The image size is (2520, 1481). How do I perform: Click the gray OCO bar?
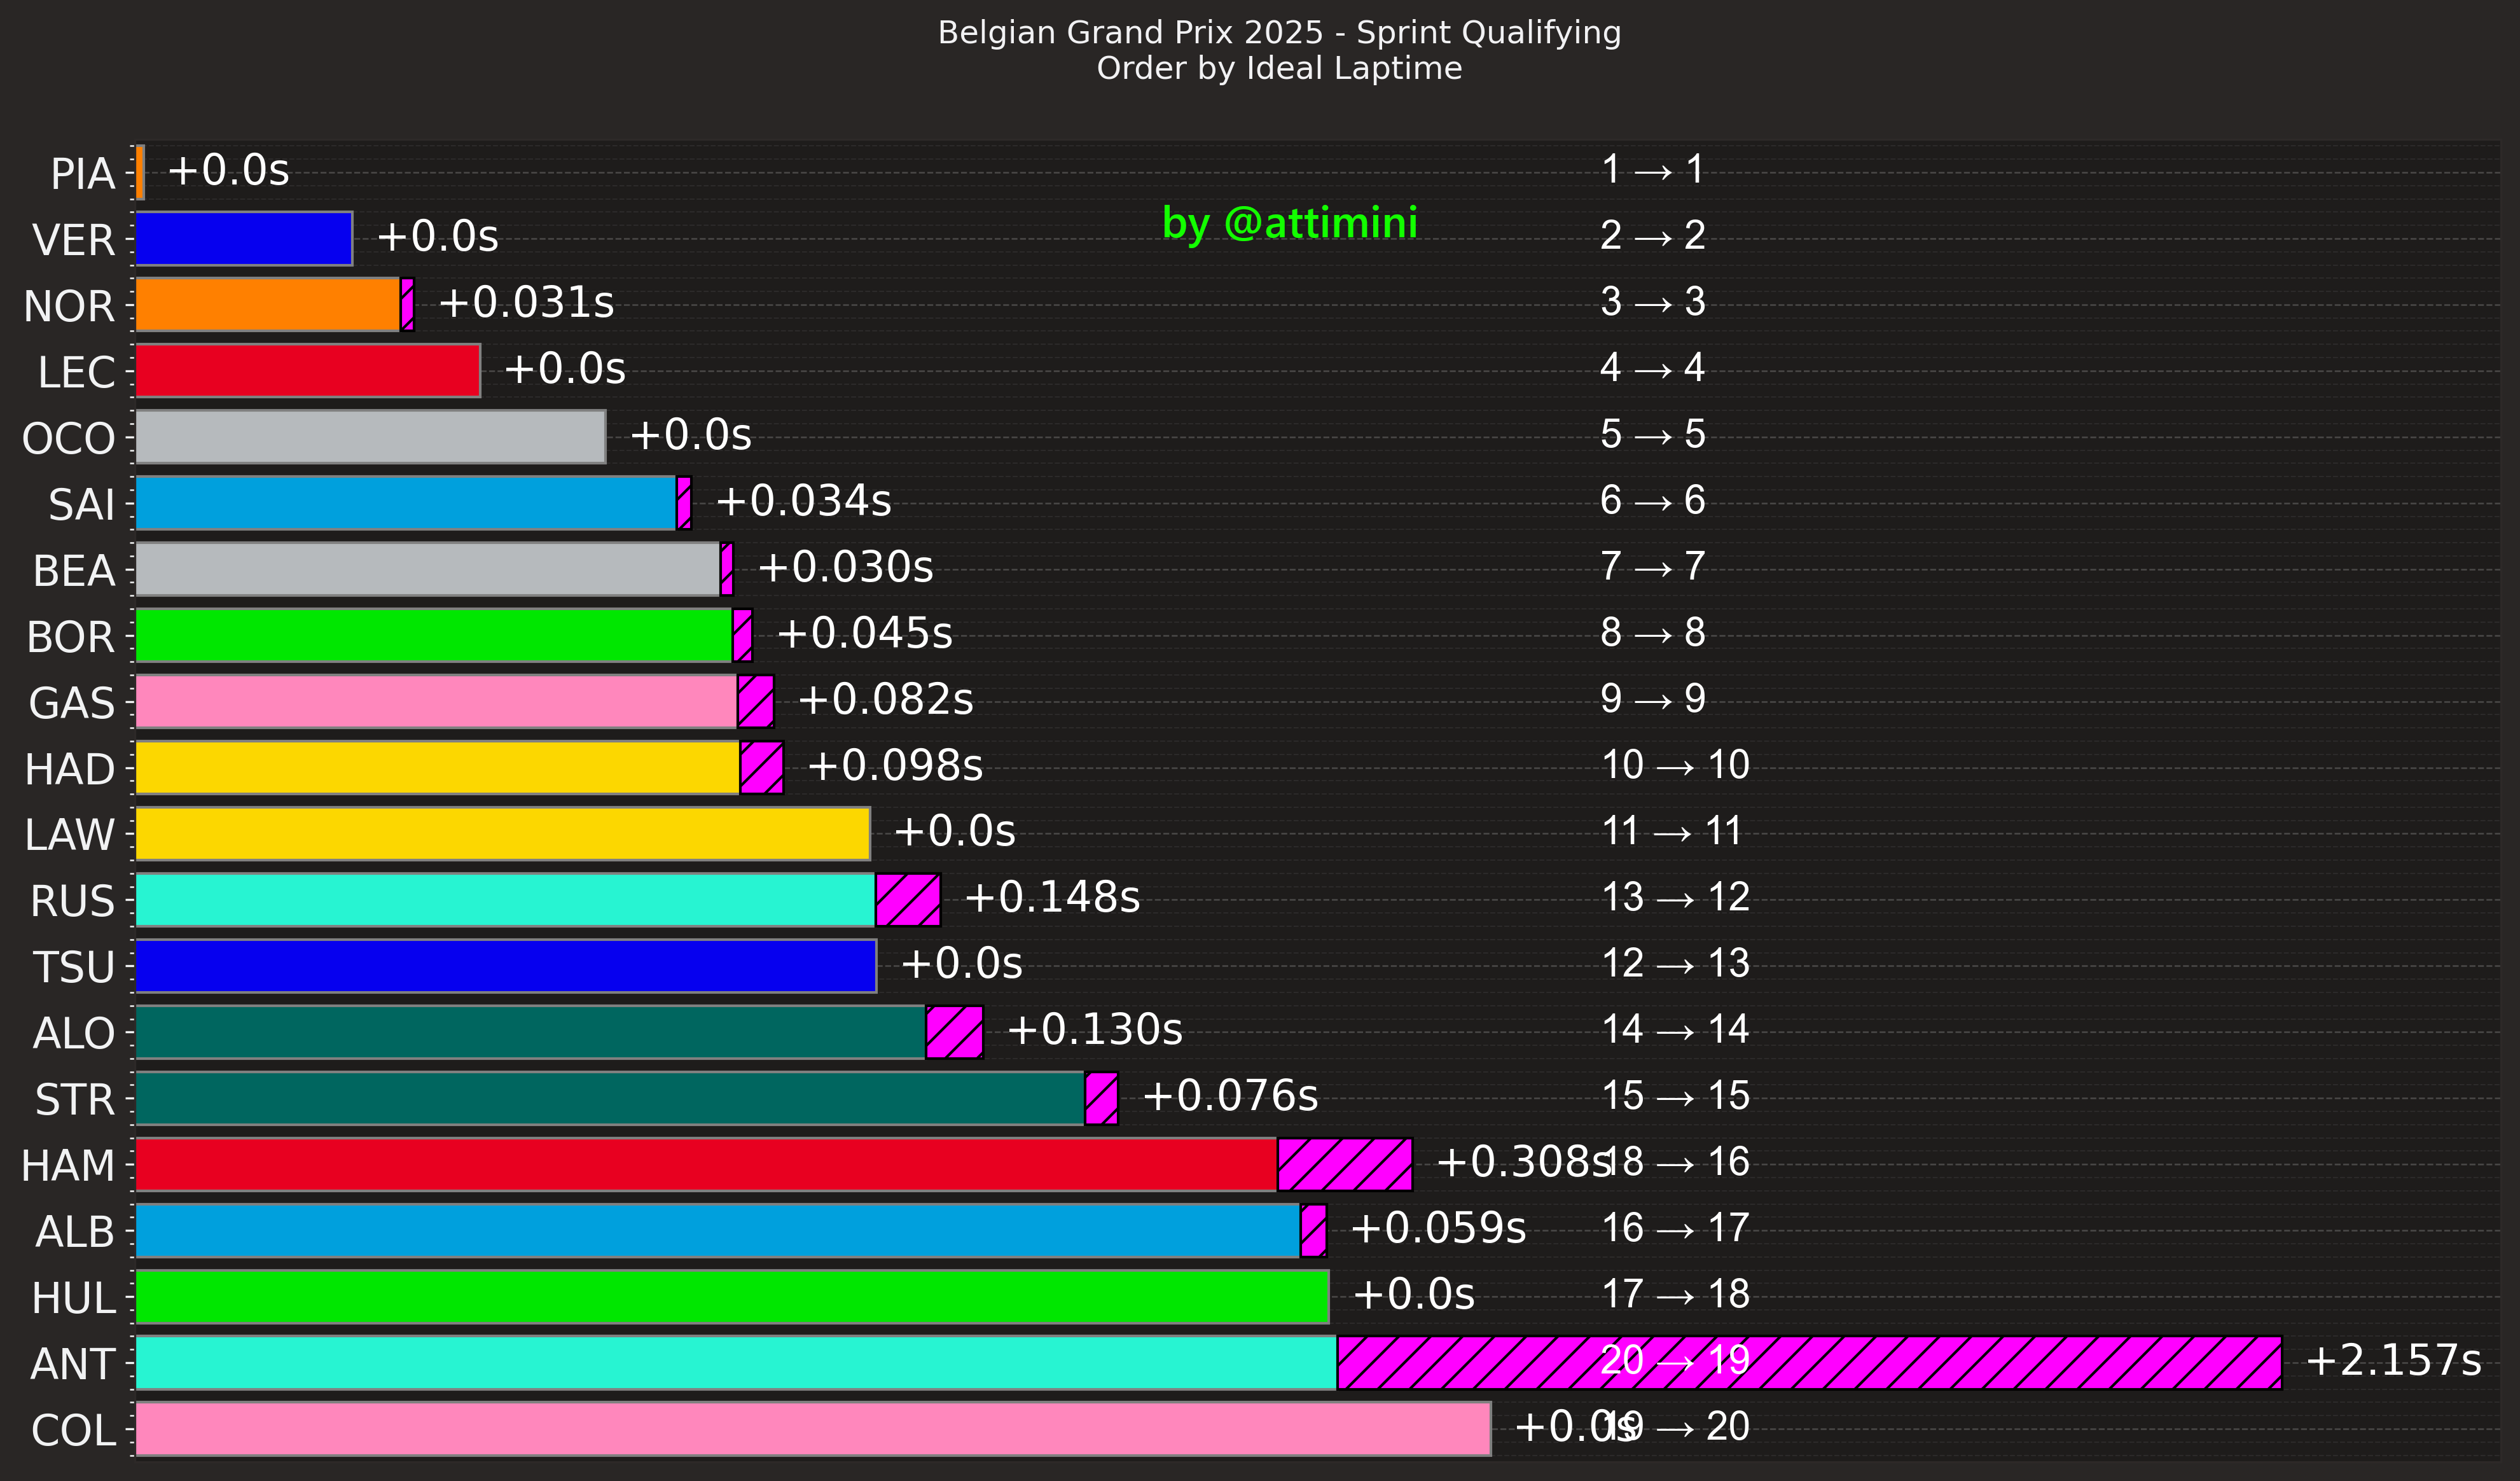tap(370, 437)
